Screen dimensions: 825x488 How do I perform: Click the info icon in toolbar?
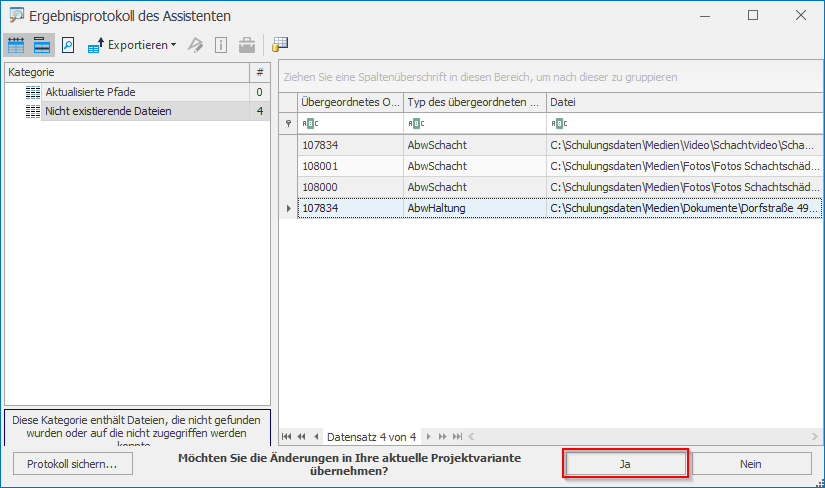220,45
